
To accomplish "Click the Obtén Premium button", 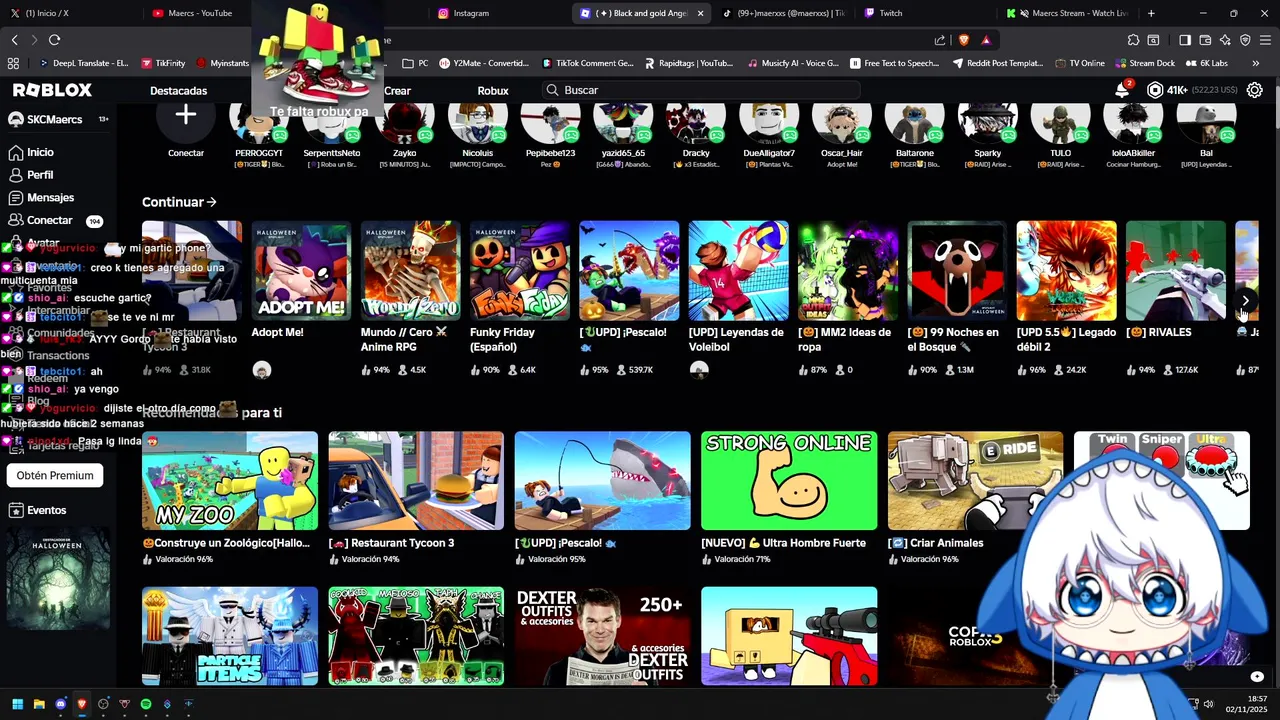I will (x=55, y=475).
